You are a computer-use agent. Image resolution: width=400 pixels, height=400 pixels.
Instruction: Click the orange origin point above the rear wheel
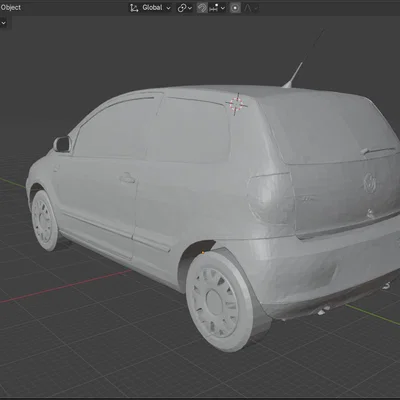(x=203, y=253)
